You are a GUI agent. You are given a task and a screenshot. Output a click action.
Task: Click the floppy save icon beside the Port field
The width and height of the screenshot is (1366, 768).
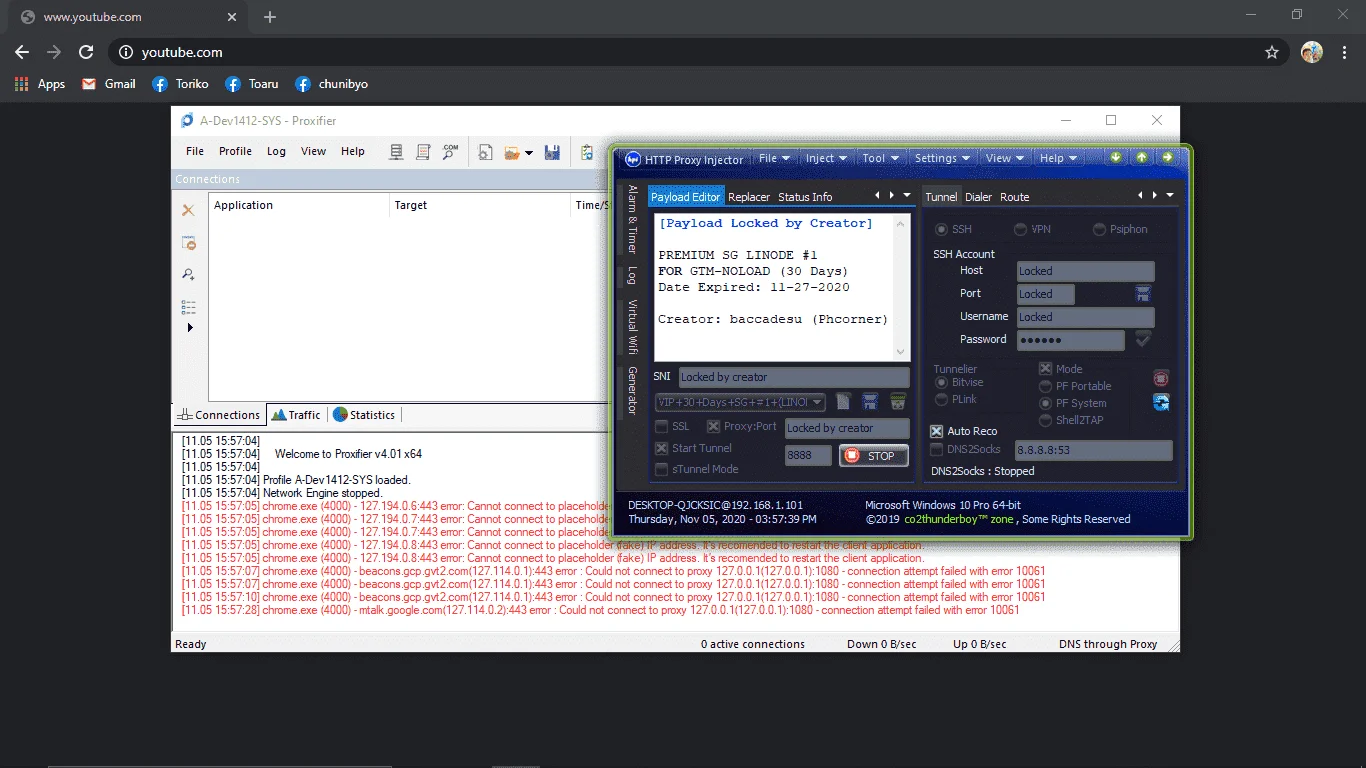point(1143,294)
